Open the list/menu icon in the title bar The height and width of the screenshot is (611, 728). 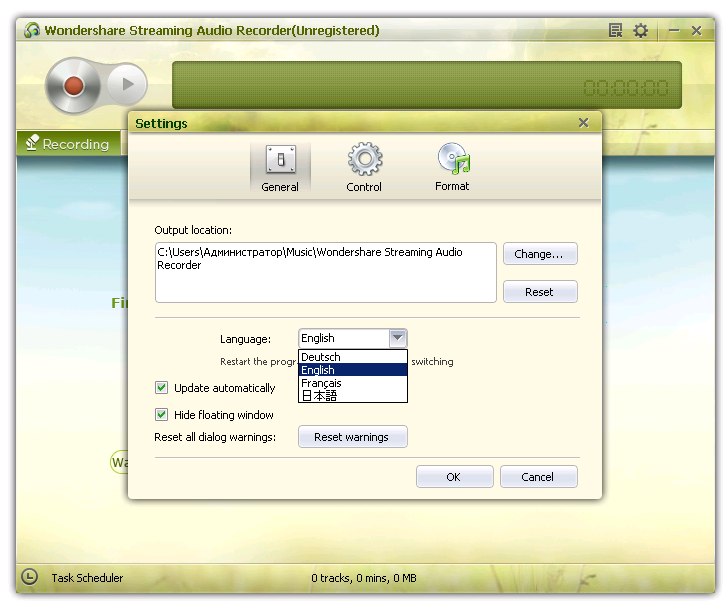(616, 31)
